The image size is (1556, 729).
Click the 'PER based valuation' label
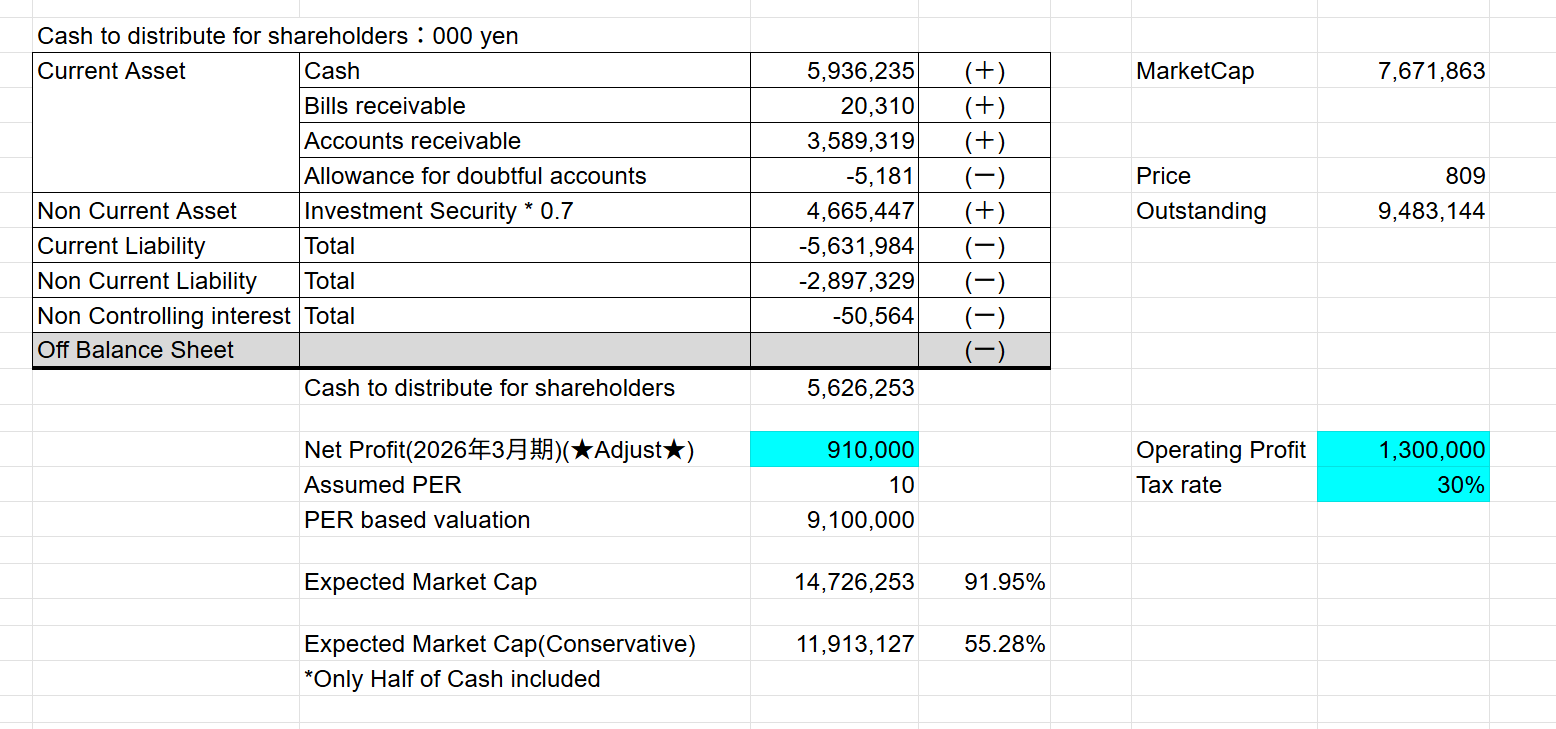point(417,520)
